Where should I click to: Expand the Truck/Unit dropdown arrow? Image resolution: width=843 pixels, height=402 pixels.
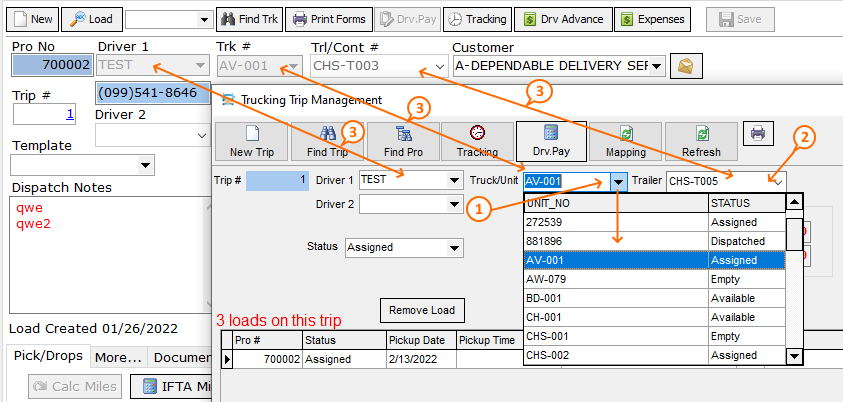(x=618, y=181)
